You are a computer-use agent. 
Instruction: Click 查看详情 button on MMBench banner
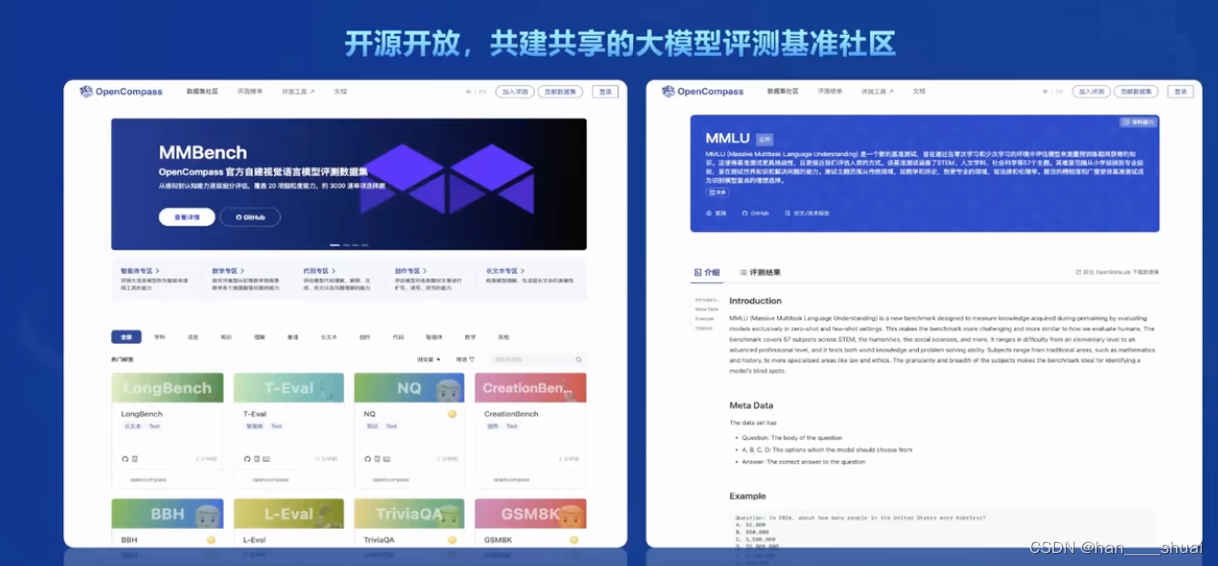click(187, 217)
